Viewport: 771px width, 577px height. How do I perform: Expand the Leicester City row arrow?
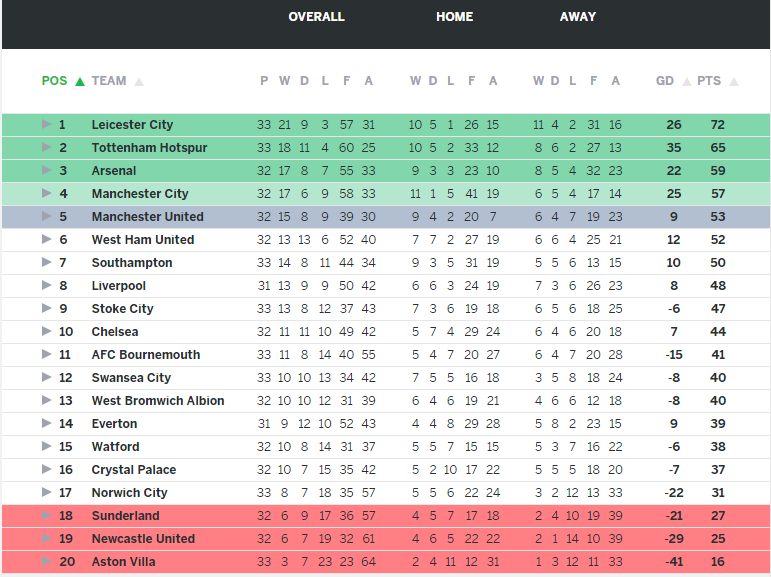click(46, 125)
